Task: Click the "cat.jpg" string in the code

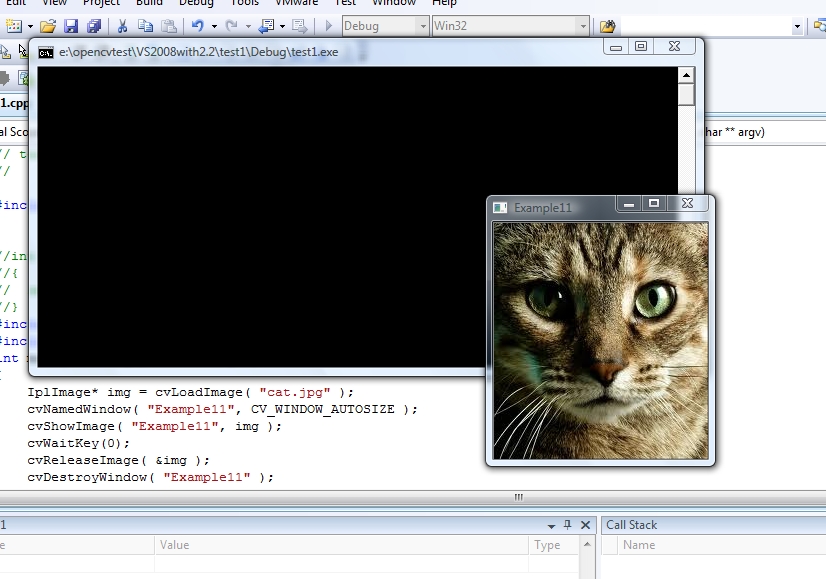Action: pyautogui.click(x=295, y=392)
